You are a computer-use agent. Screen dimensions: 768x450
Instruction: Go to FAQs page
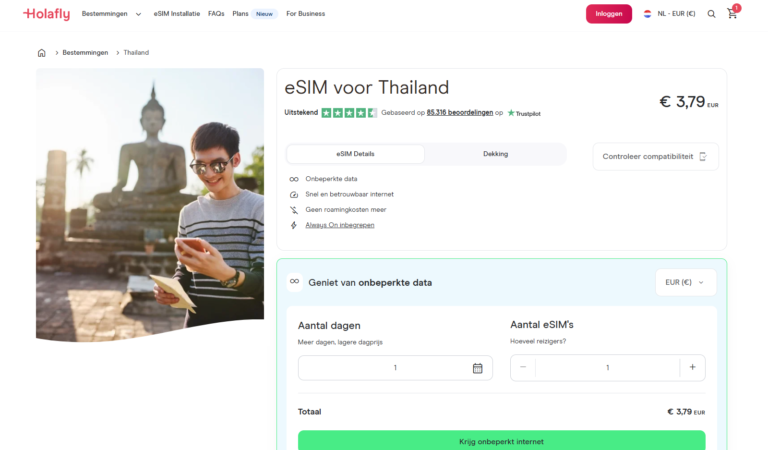(216, 14)
